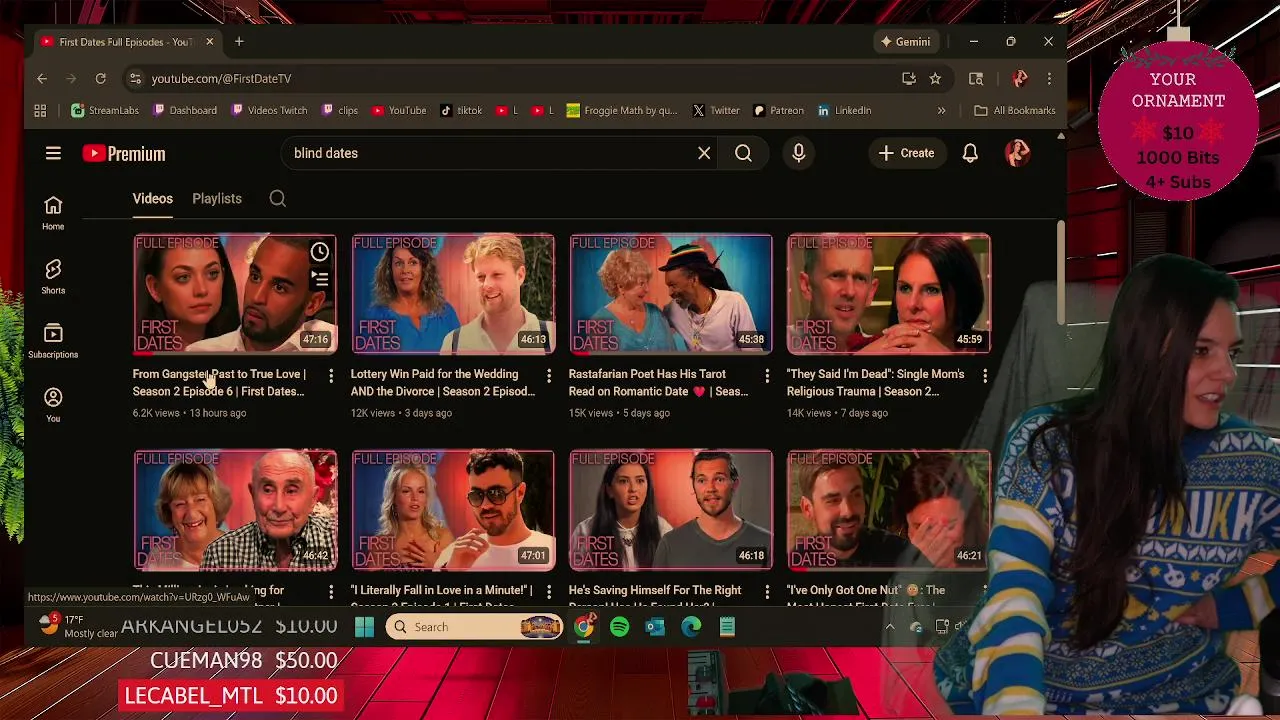Image resolution: width=1280 pixels, height=720 pixels.
Task: Open the Dashboard bookmark
Action: point(185,111)
